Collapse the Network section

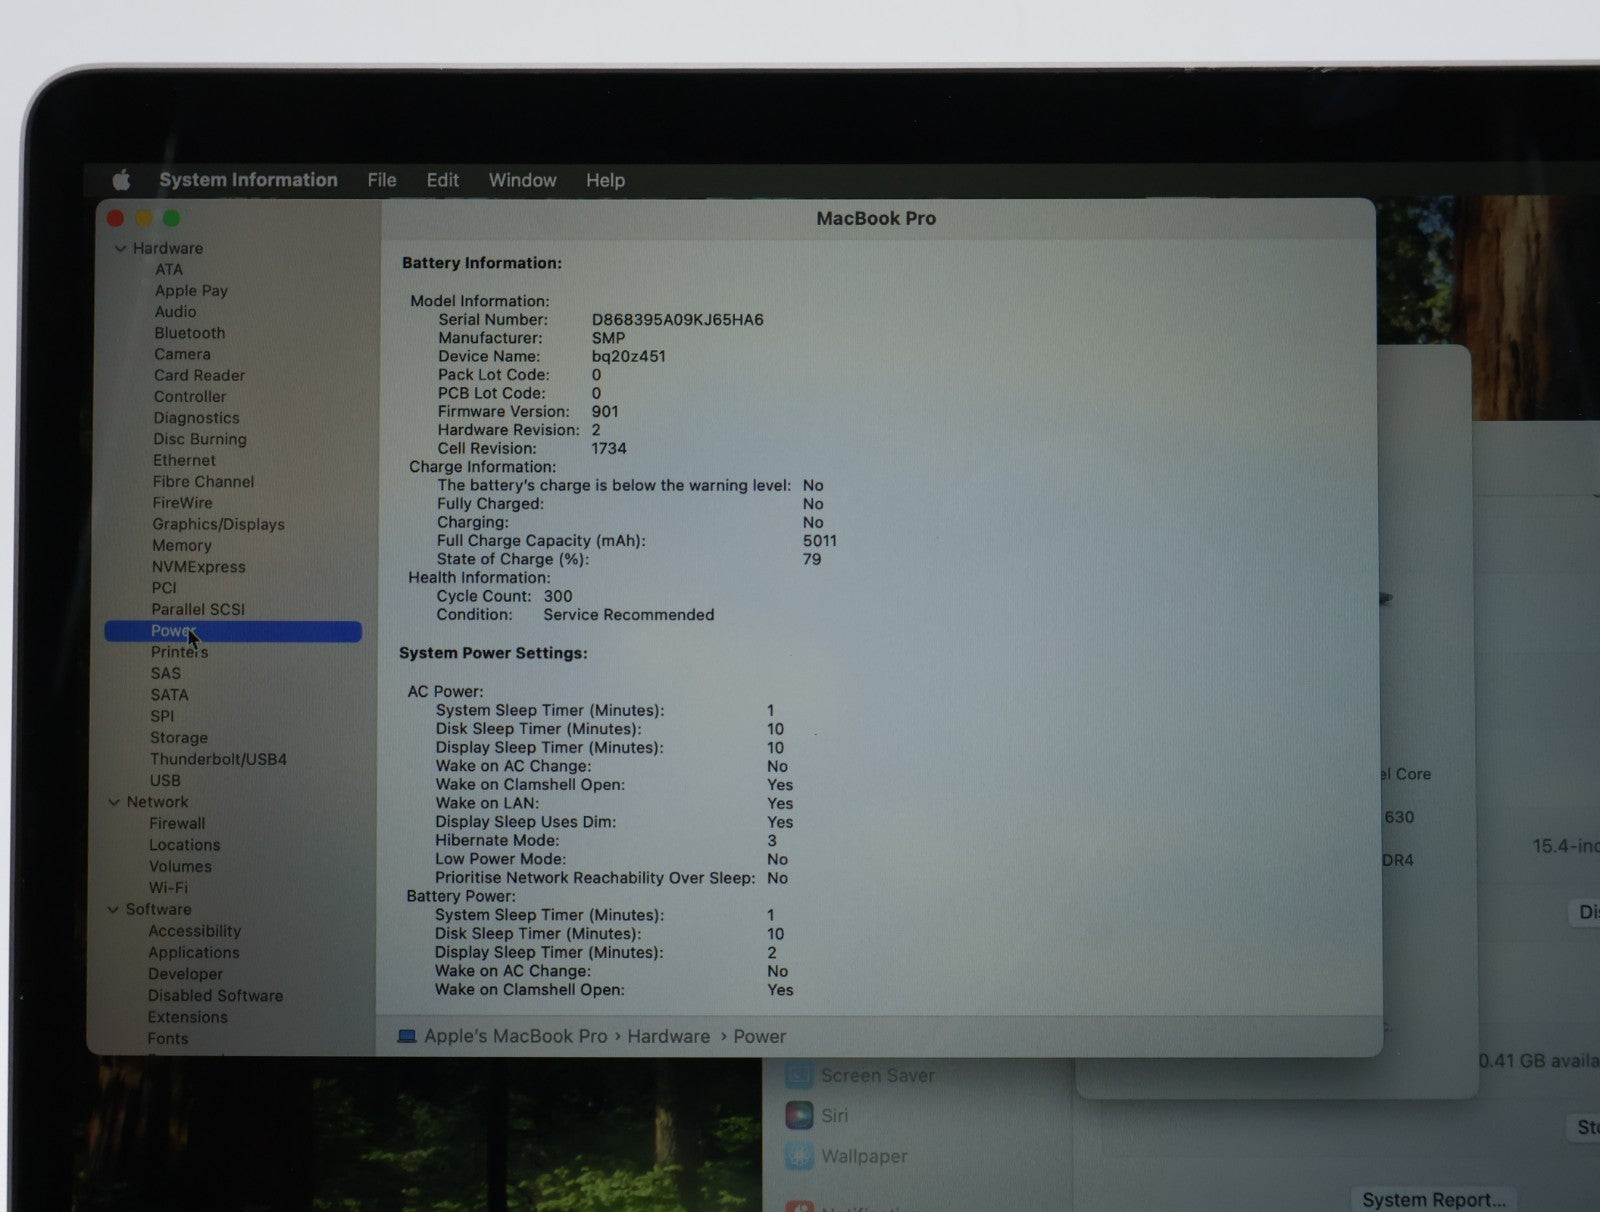pyautogui.click(x=114, y=802)
